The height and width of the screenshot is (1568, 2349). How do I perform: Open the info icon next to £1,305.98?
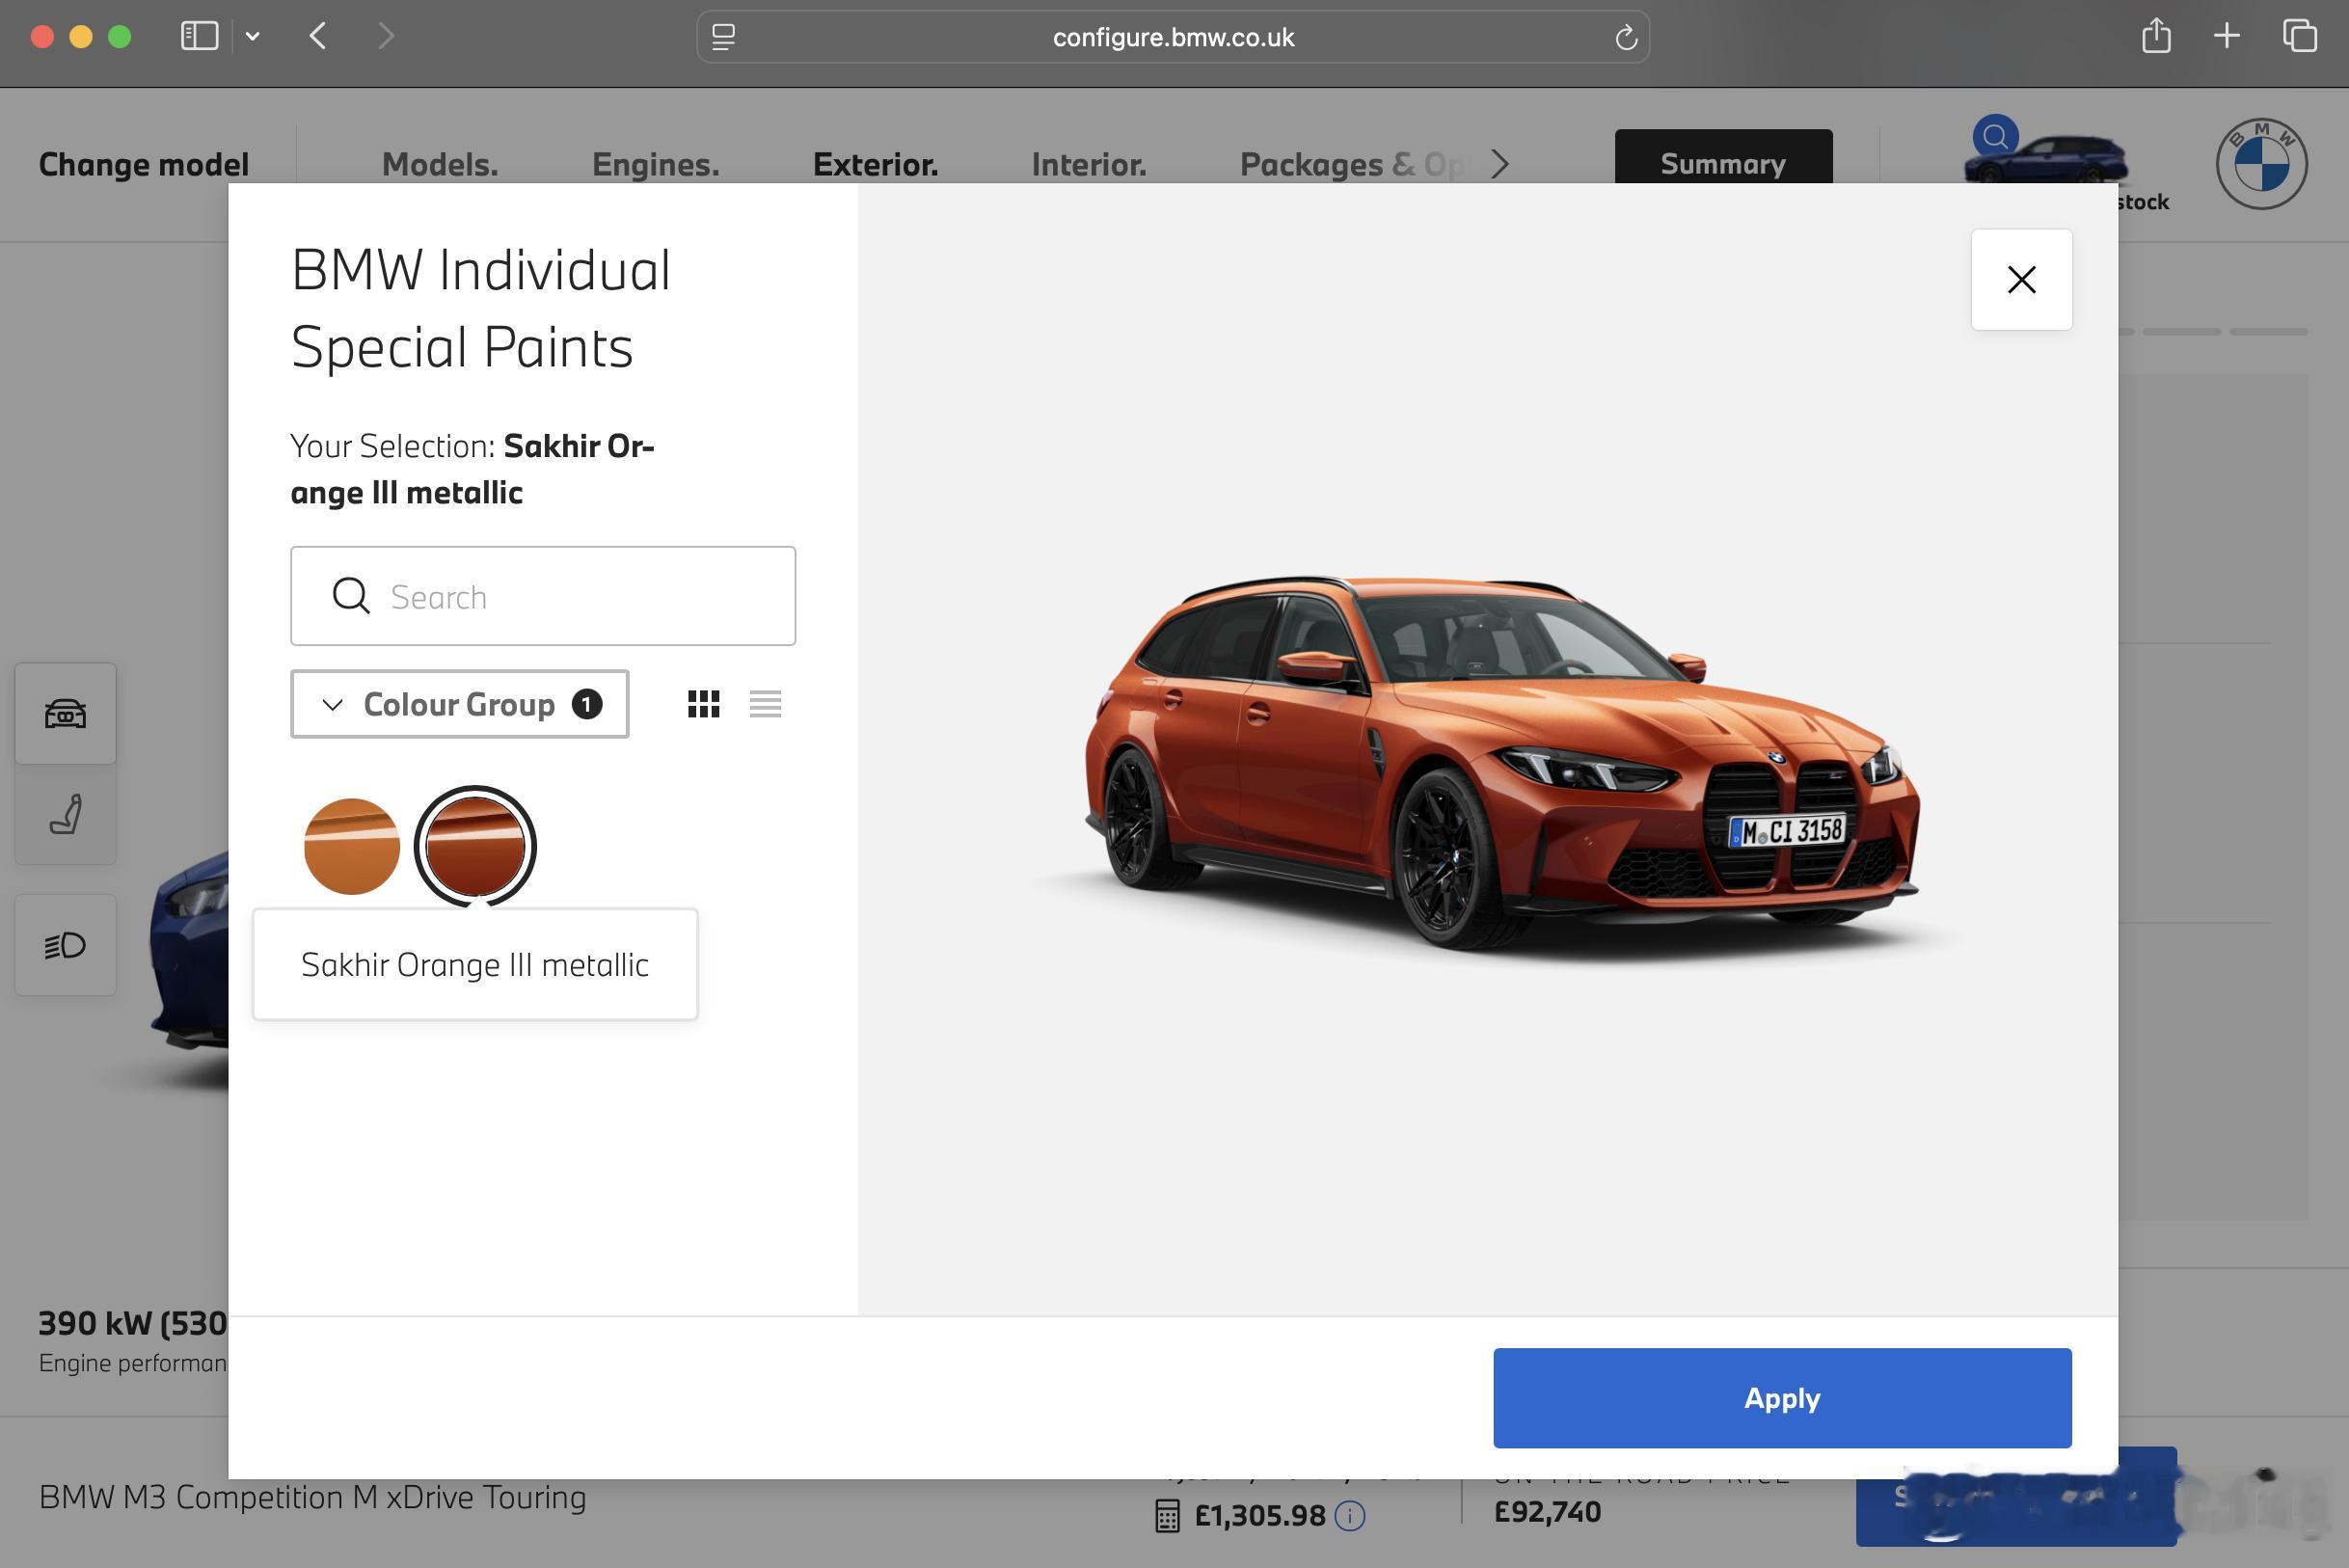1350,1516
